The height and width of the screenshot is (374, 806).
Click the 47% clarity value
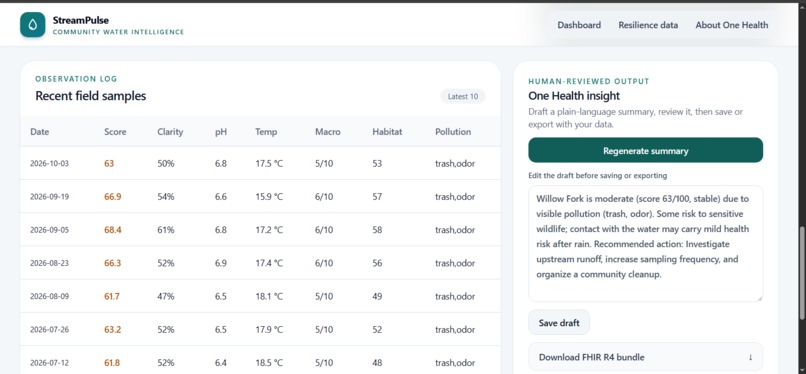[x=166, y=296]
